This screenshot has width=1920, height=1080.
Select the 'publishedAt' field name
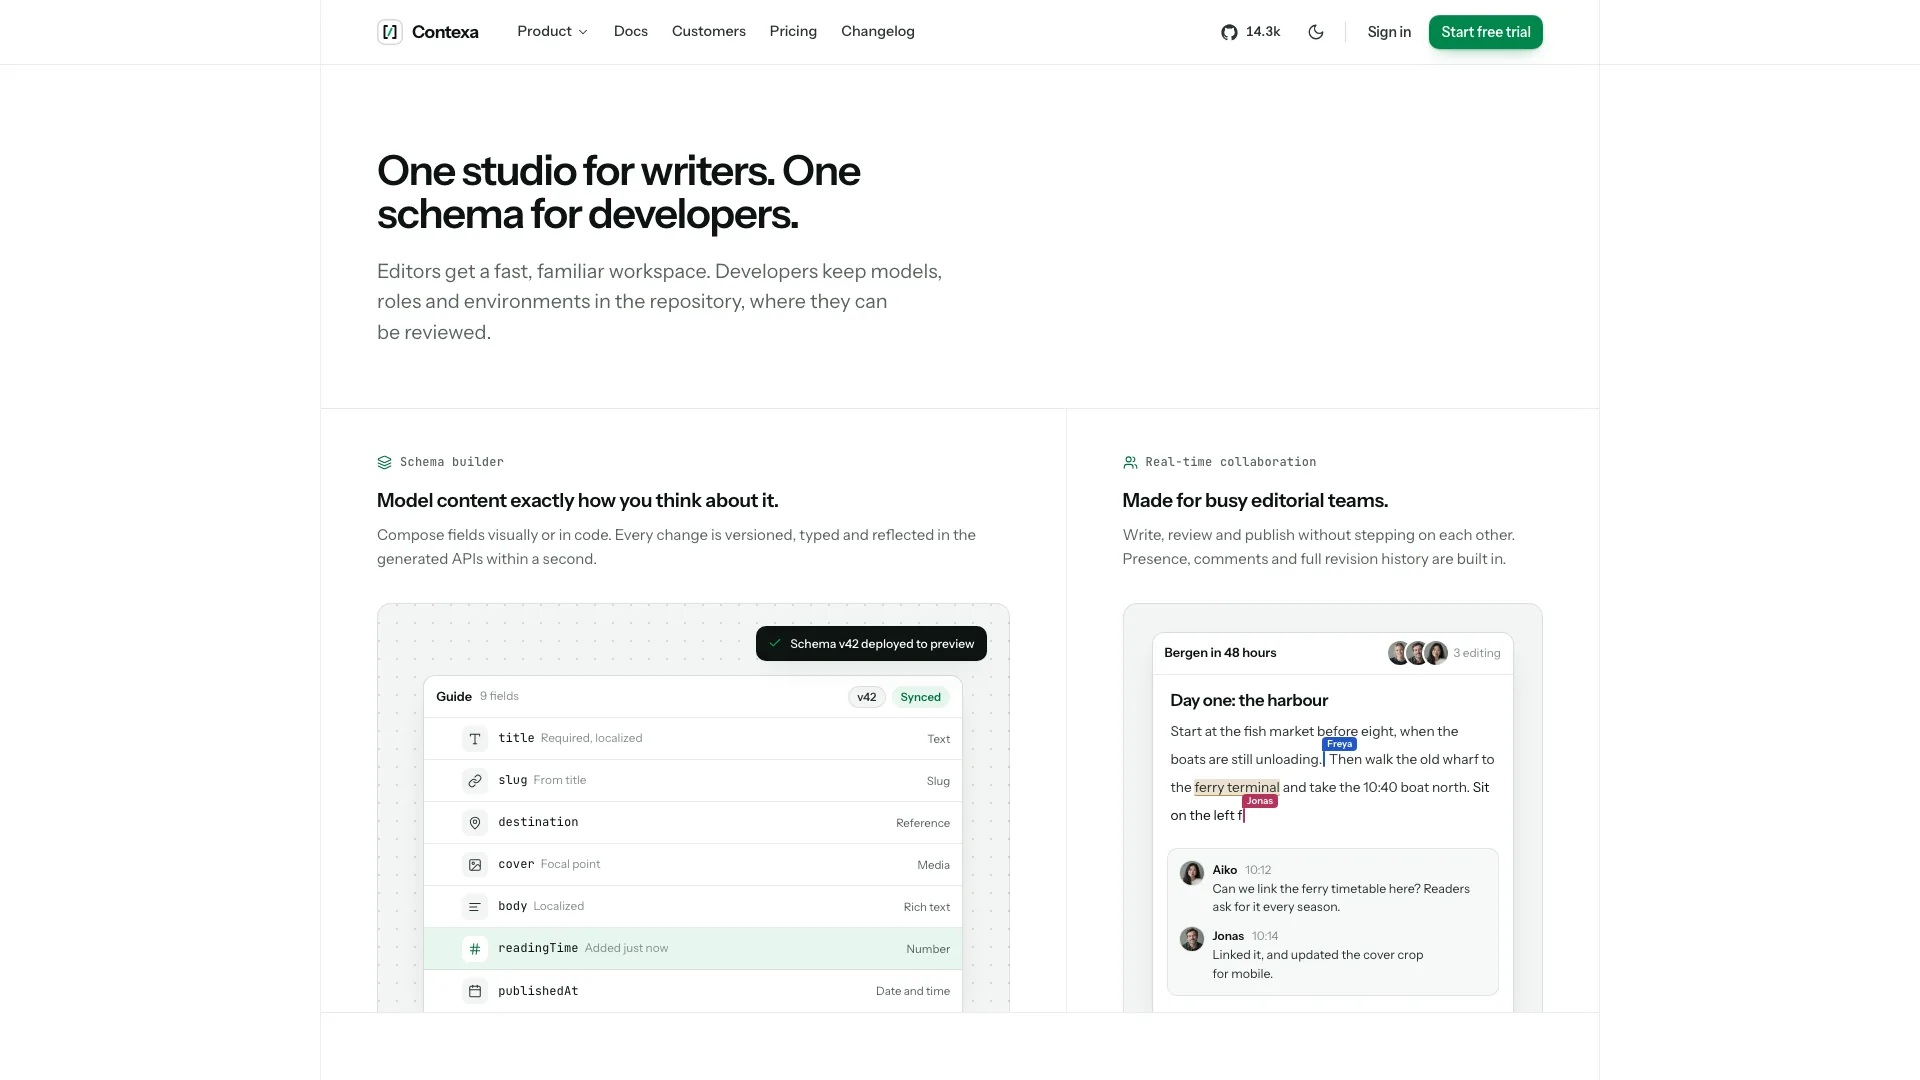pos(538,991)
